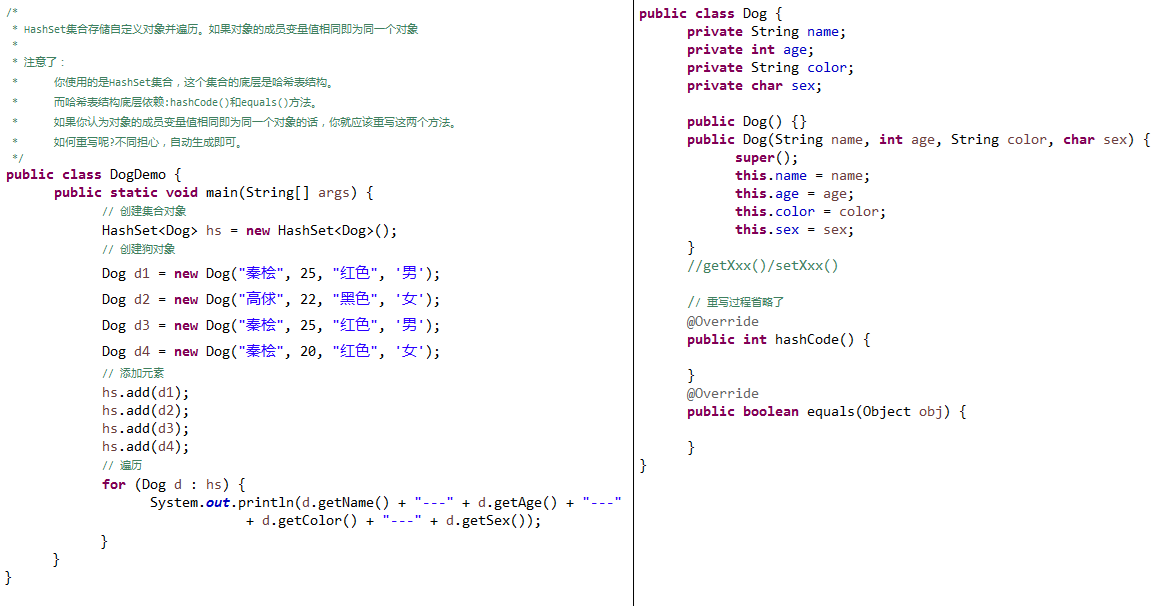This screenshot has width=1170, height=606.
Task: Click the main method signature line
Action: [x=213, y=193]
